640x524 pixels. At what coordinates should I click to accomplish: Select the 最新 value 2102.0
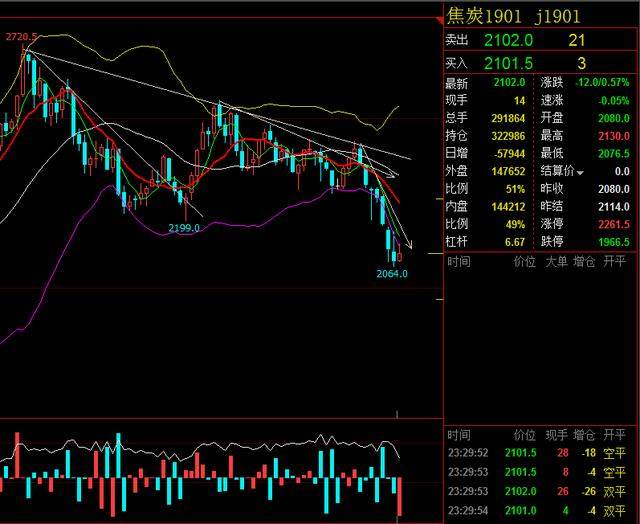point(509,82)
